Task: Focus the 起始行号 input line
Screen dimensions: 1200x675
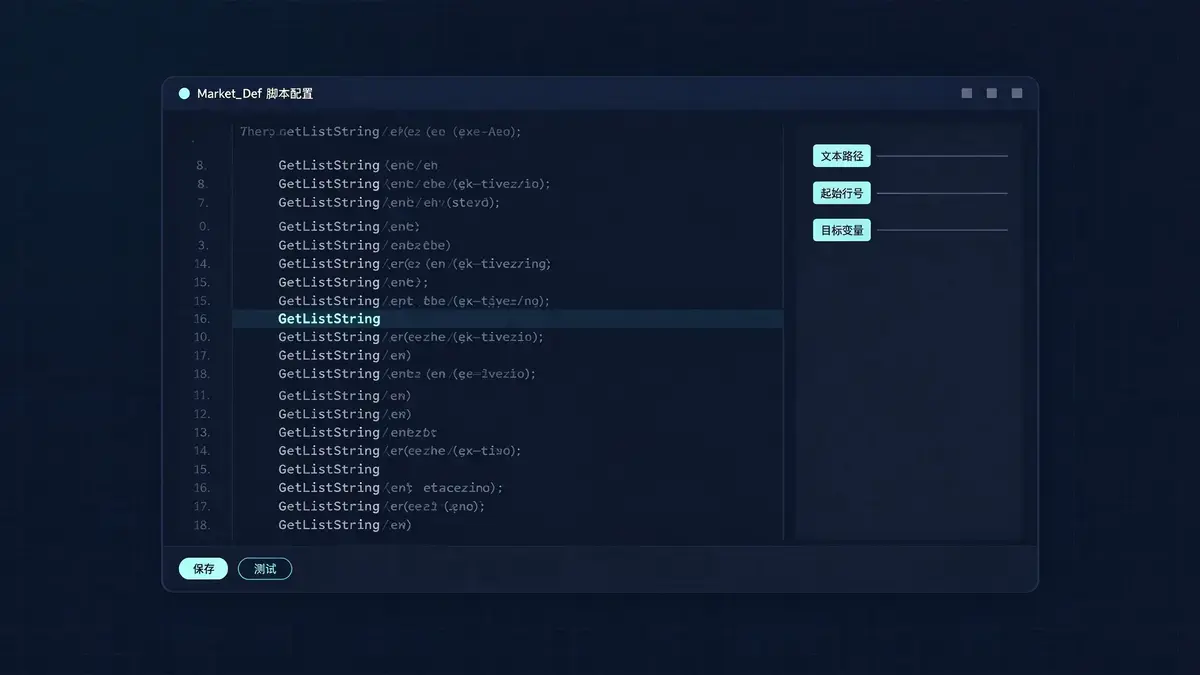Action: [942, 193]
